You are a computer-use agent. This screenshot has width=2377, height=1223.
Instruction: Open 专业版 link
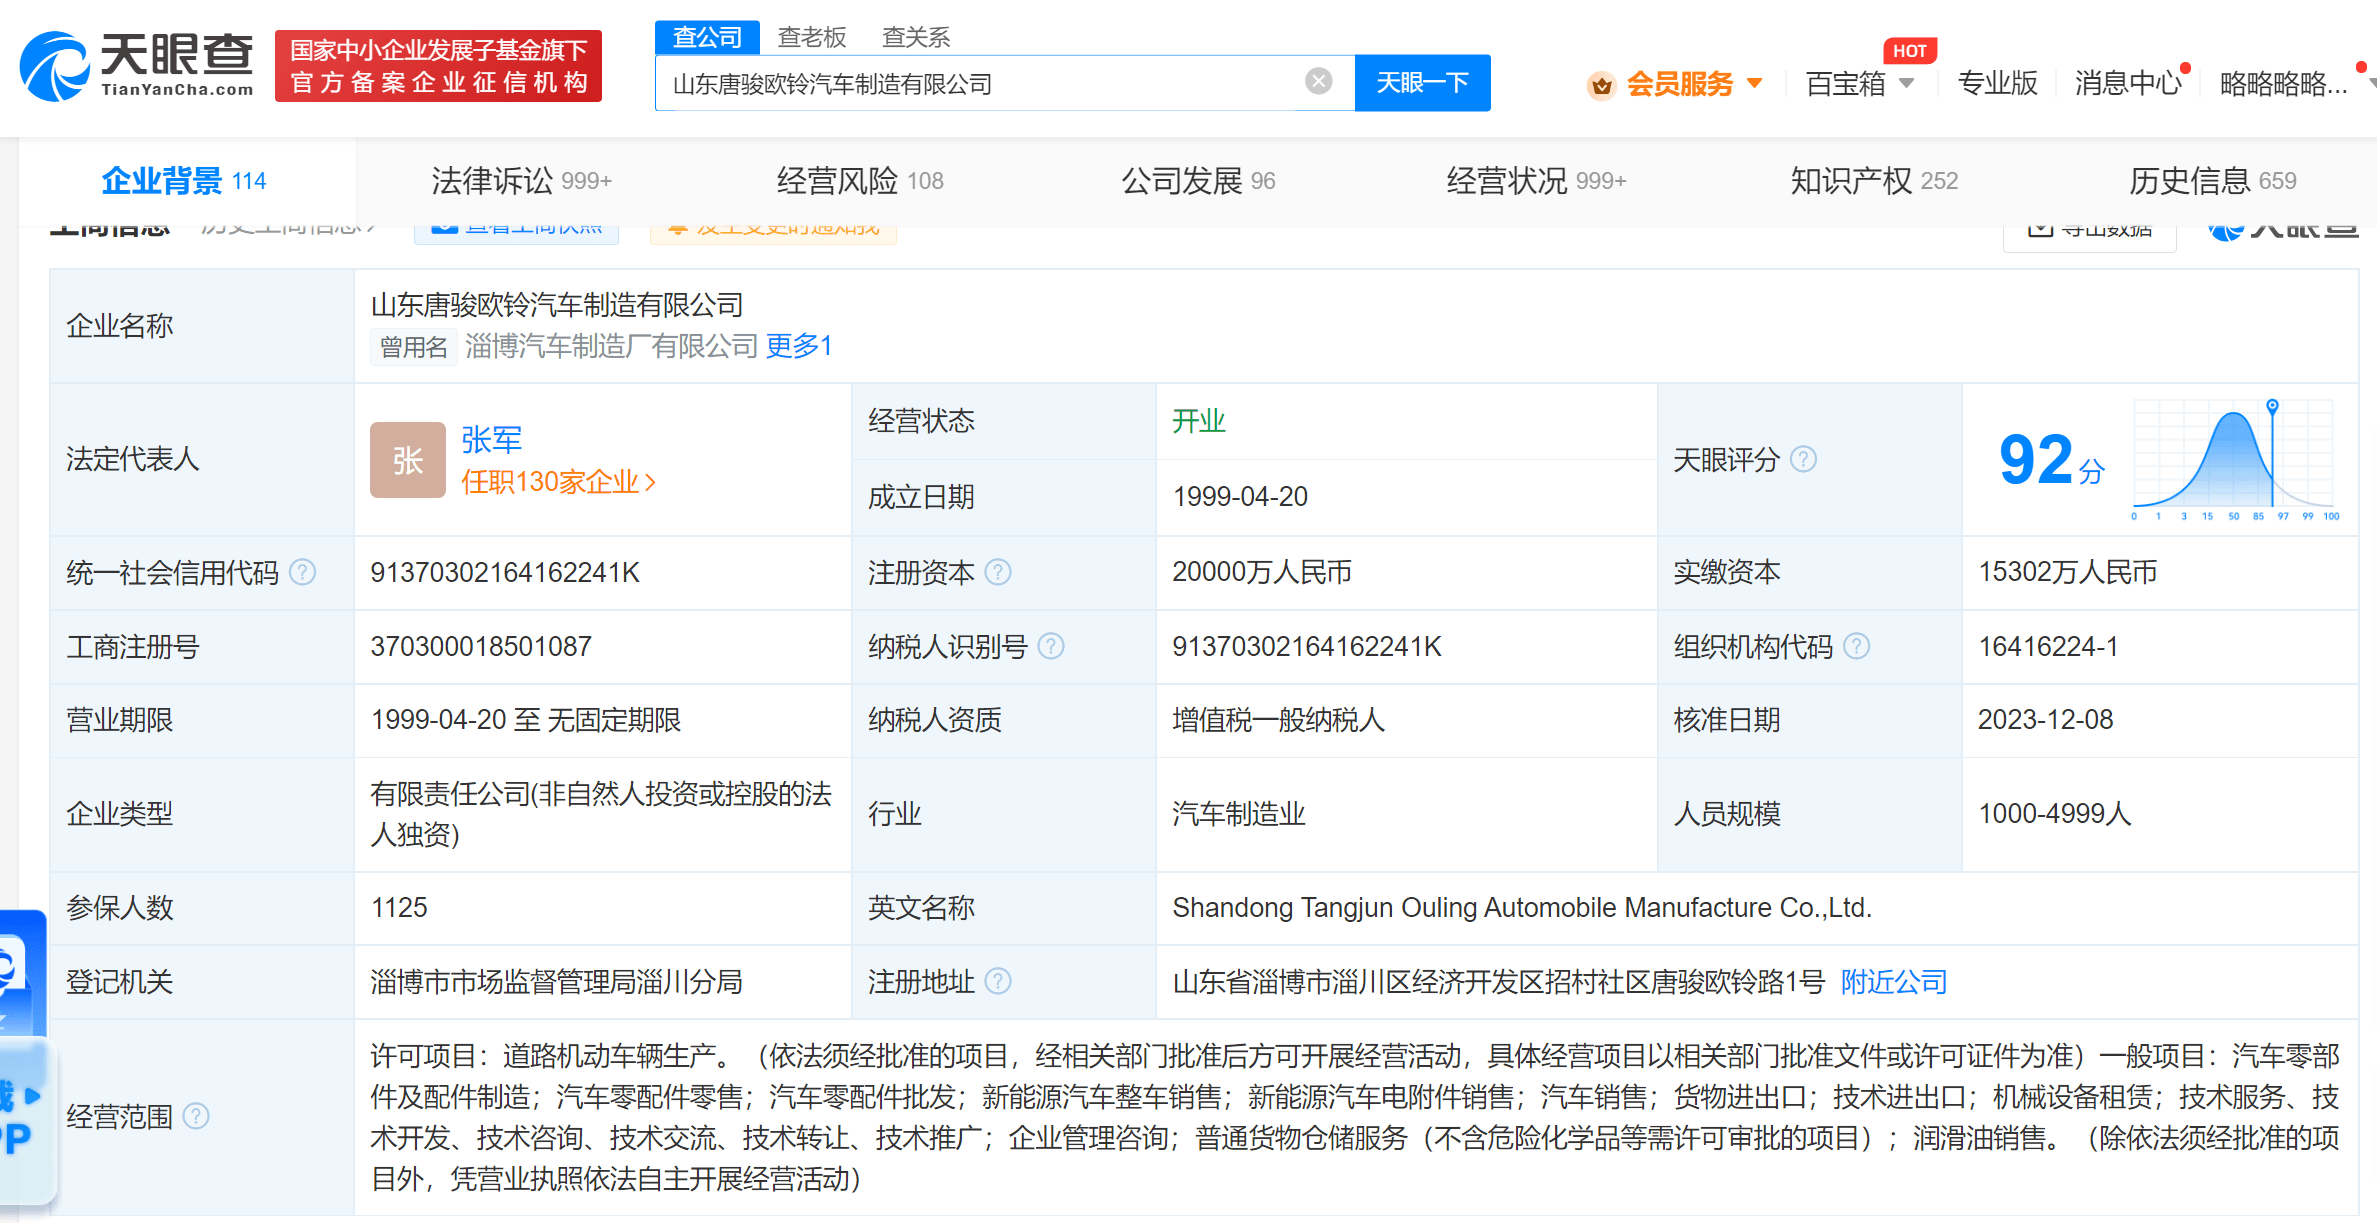(1997, 83)
